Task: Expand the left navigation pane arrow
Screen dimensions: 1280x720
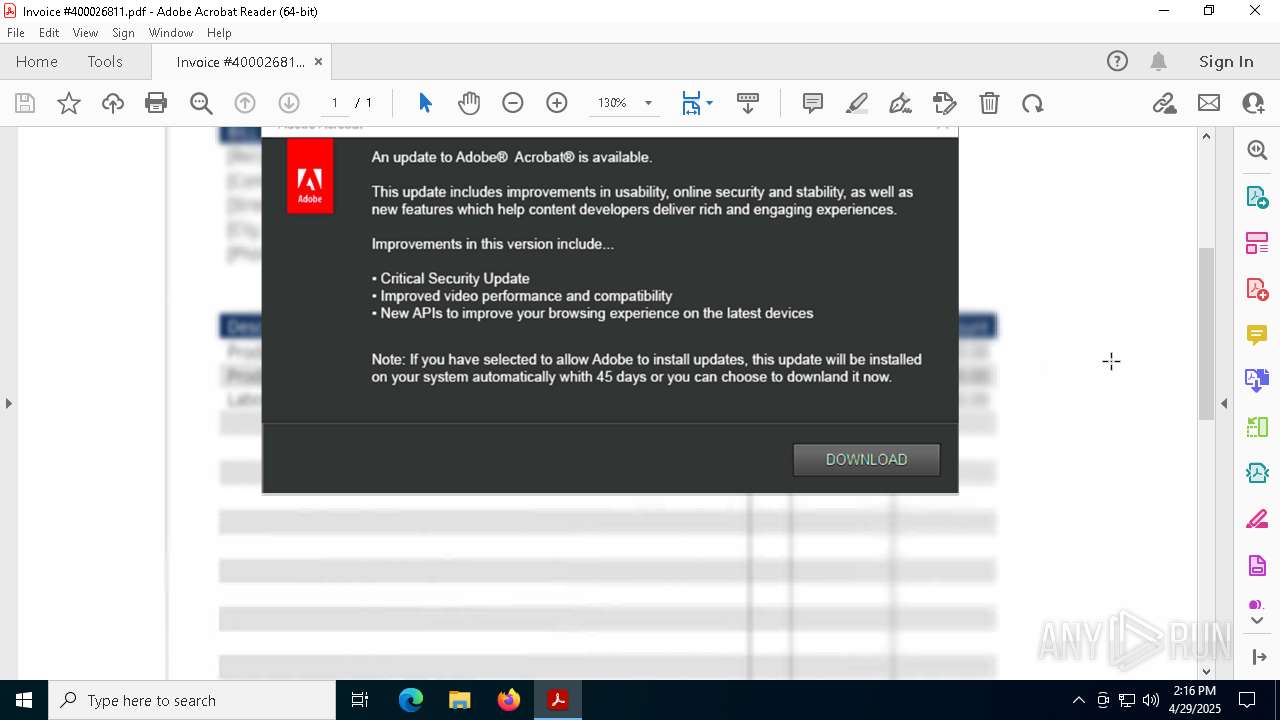Action: (8, 403)
